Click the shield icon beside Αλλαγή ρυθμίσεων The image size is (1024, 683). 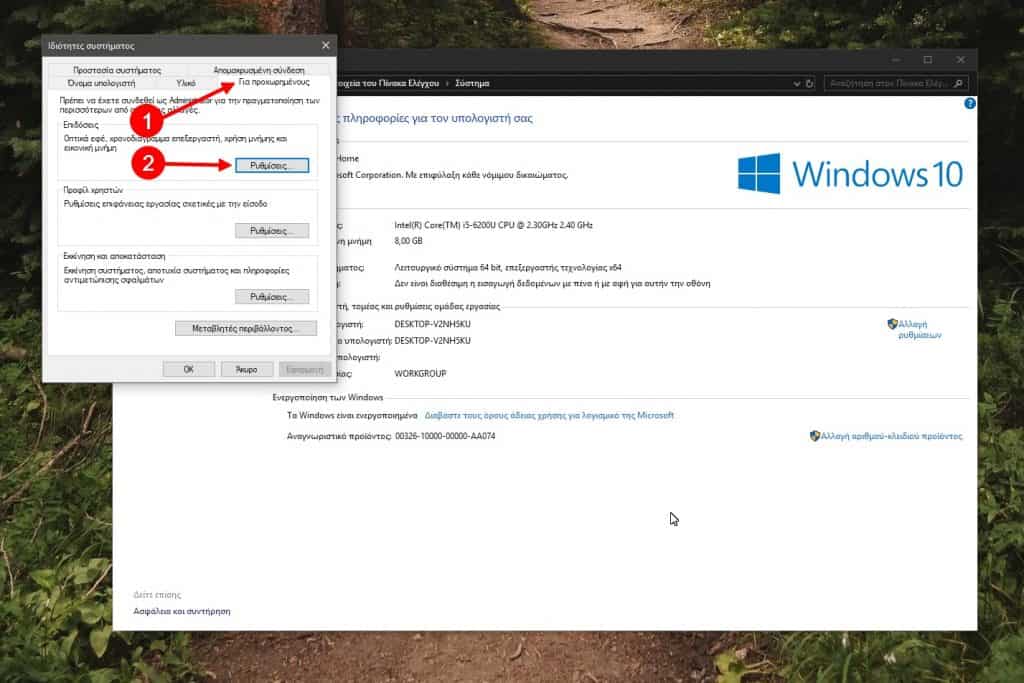pyautogui.click(x=892, y=324)
